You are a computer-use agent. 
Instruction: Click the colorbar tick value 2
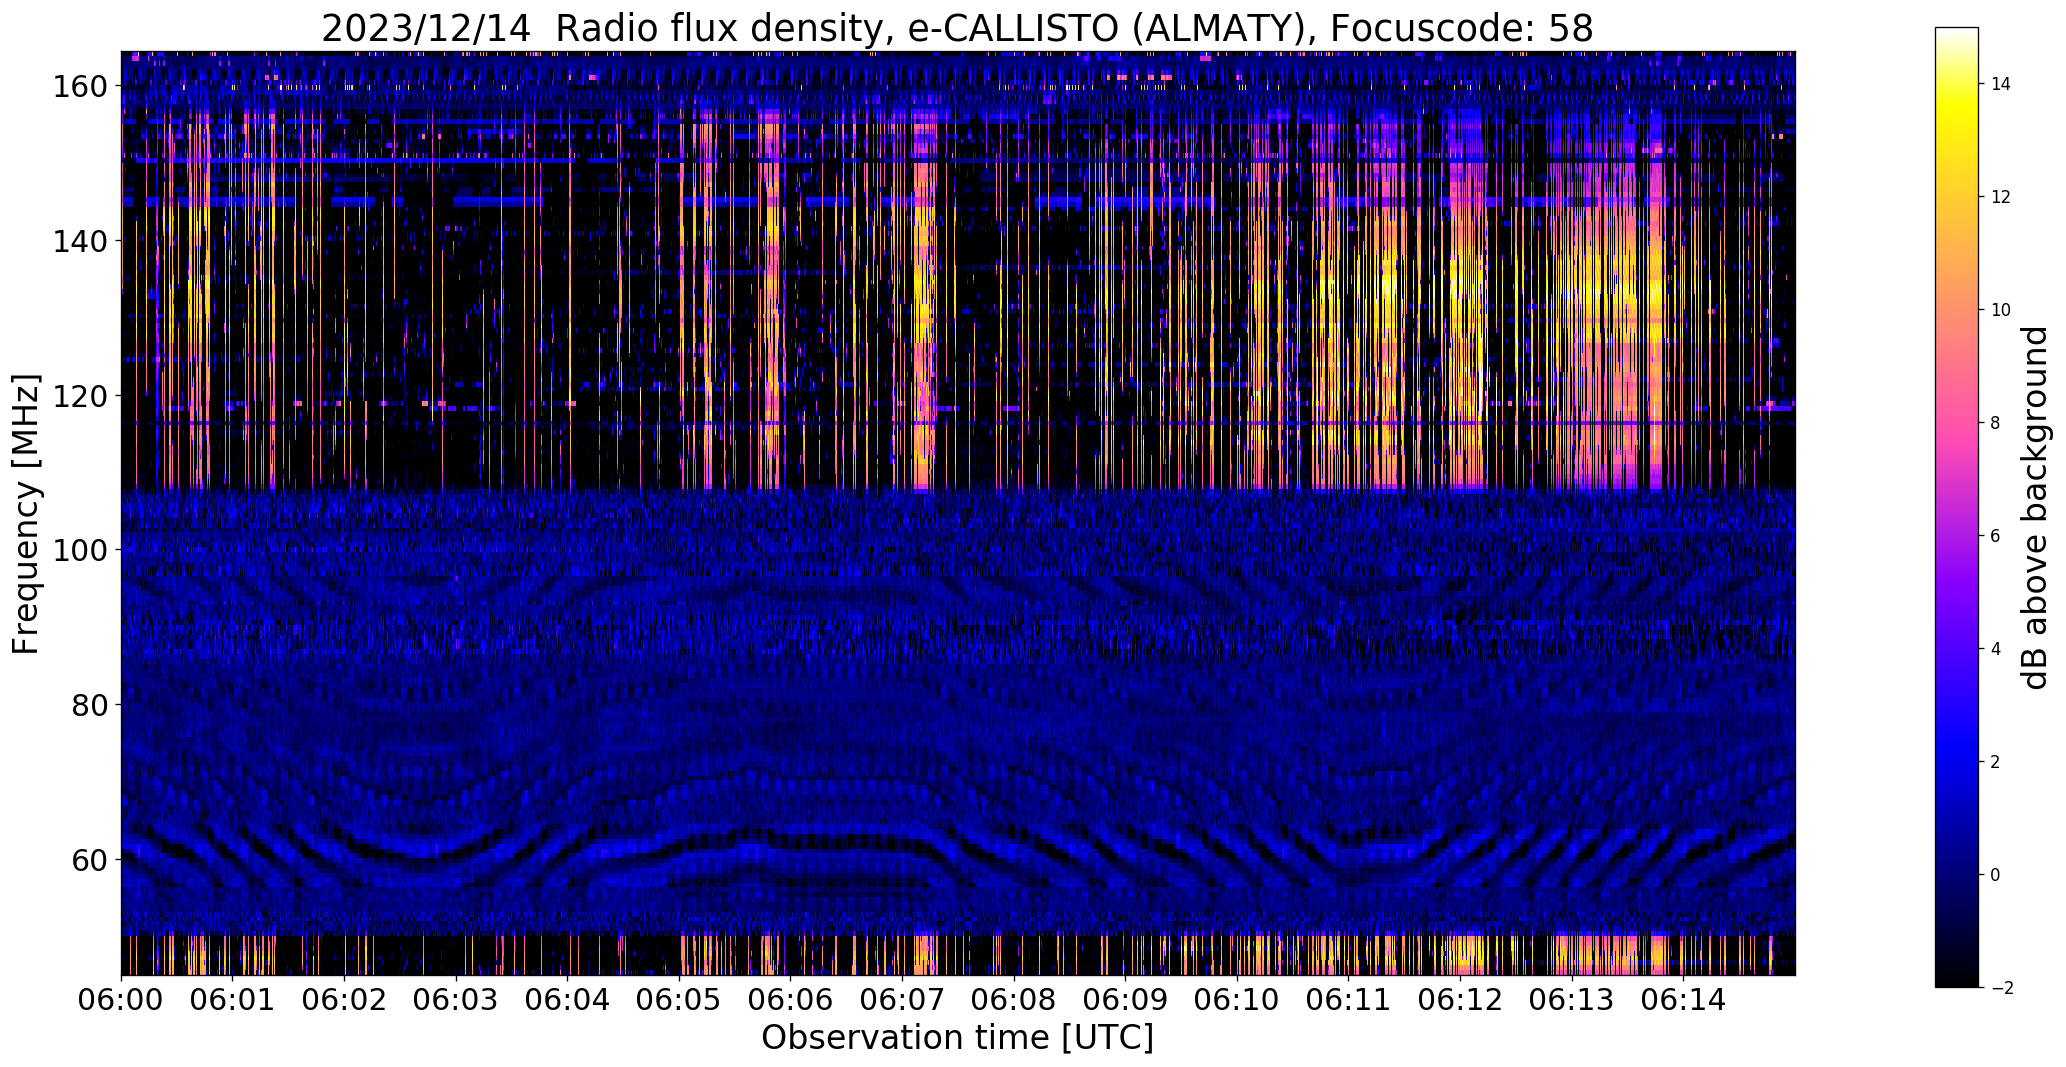(1996, 762)
